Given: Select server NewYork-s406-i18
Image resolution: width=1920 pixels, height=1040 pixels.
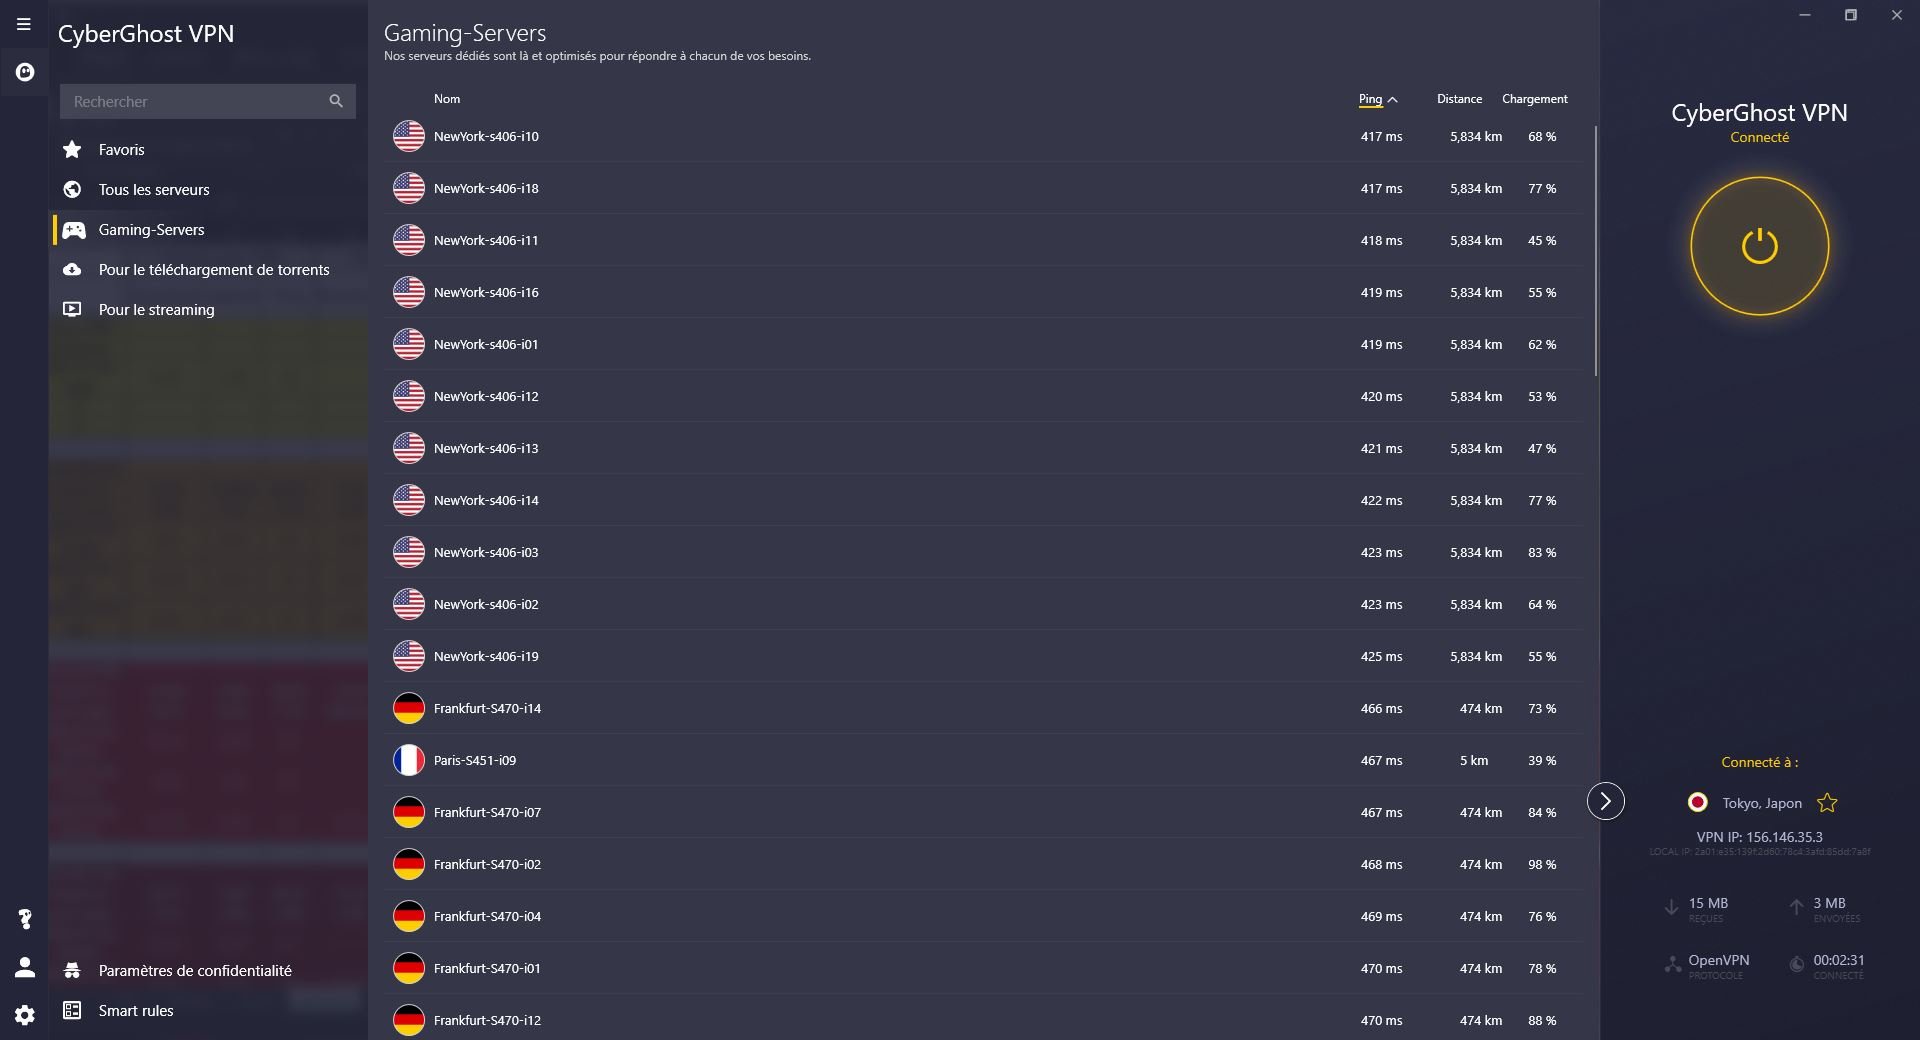Looking at the screenshot, I should pos(983,188).
